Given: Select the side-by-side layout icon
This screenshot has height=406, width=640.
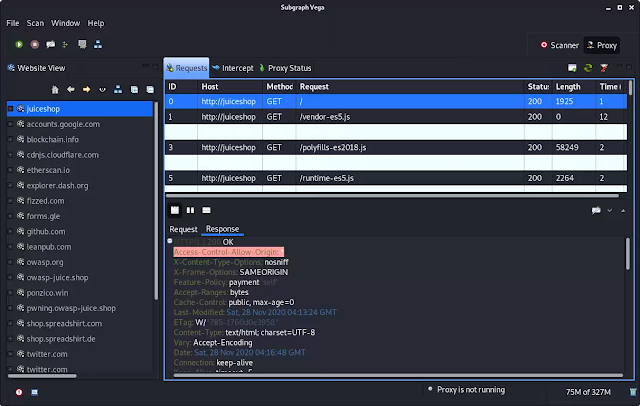Looking at the screenshot, I should (x=191, y=210).
